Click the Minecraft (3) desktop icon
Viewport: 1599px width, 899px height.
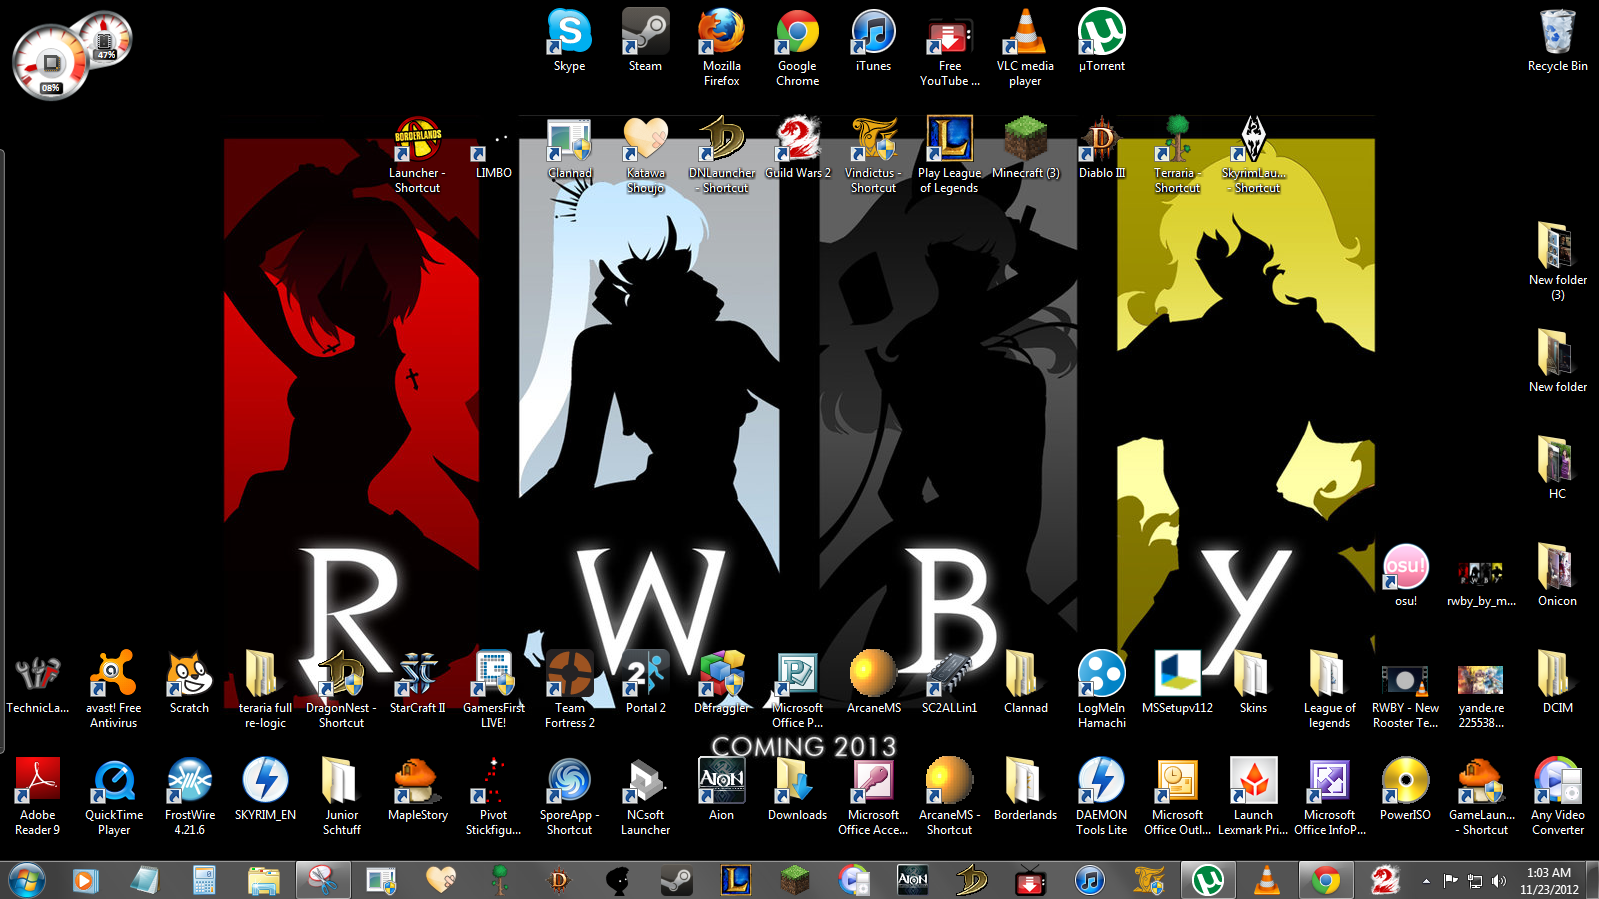pyautogui.click(x=1025, y=148)
